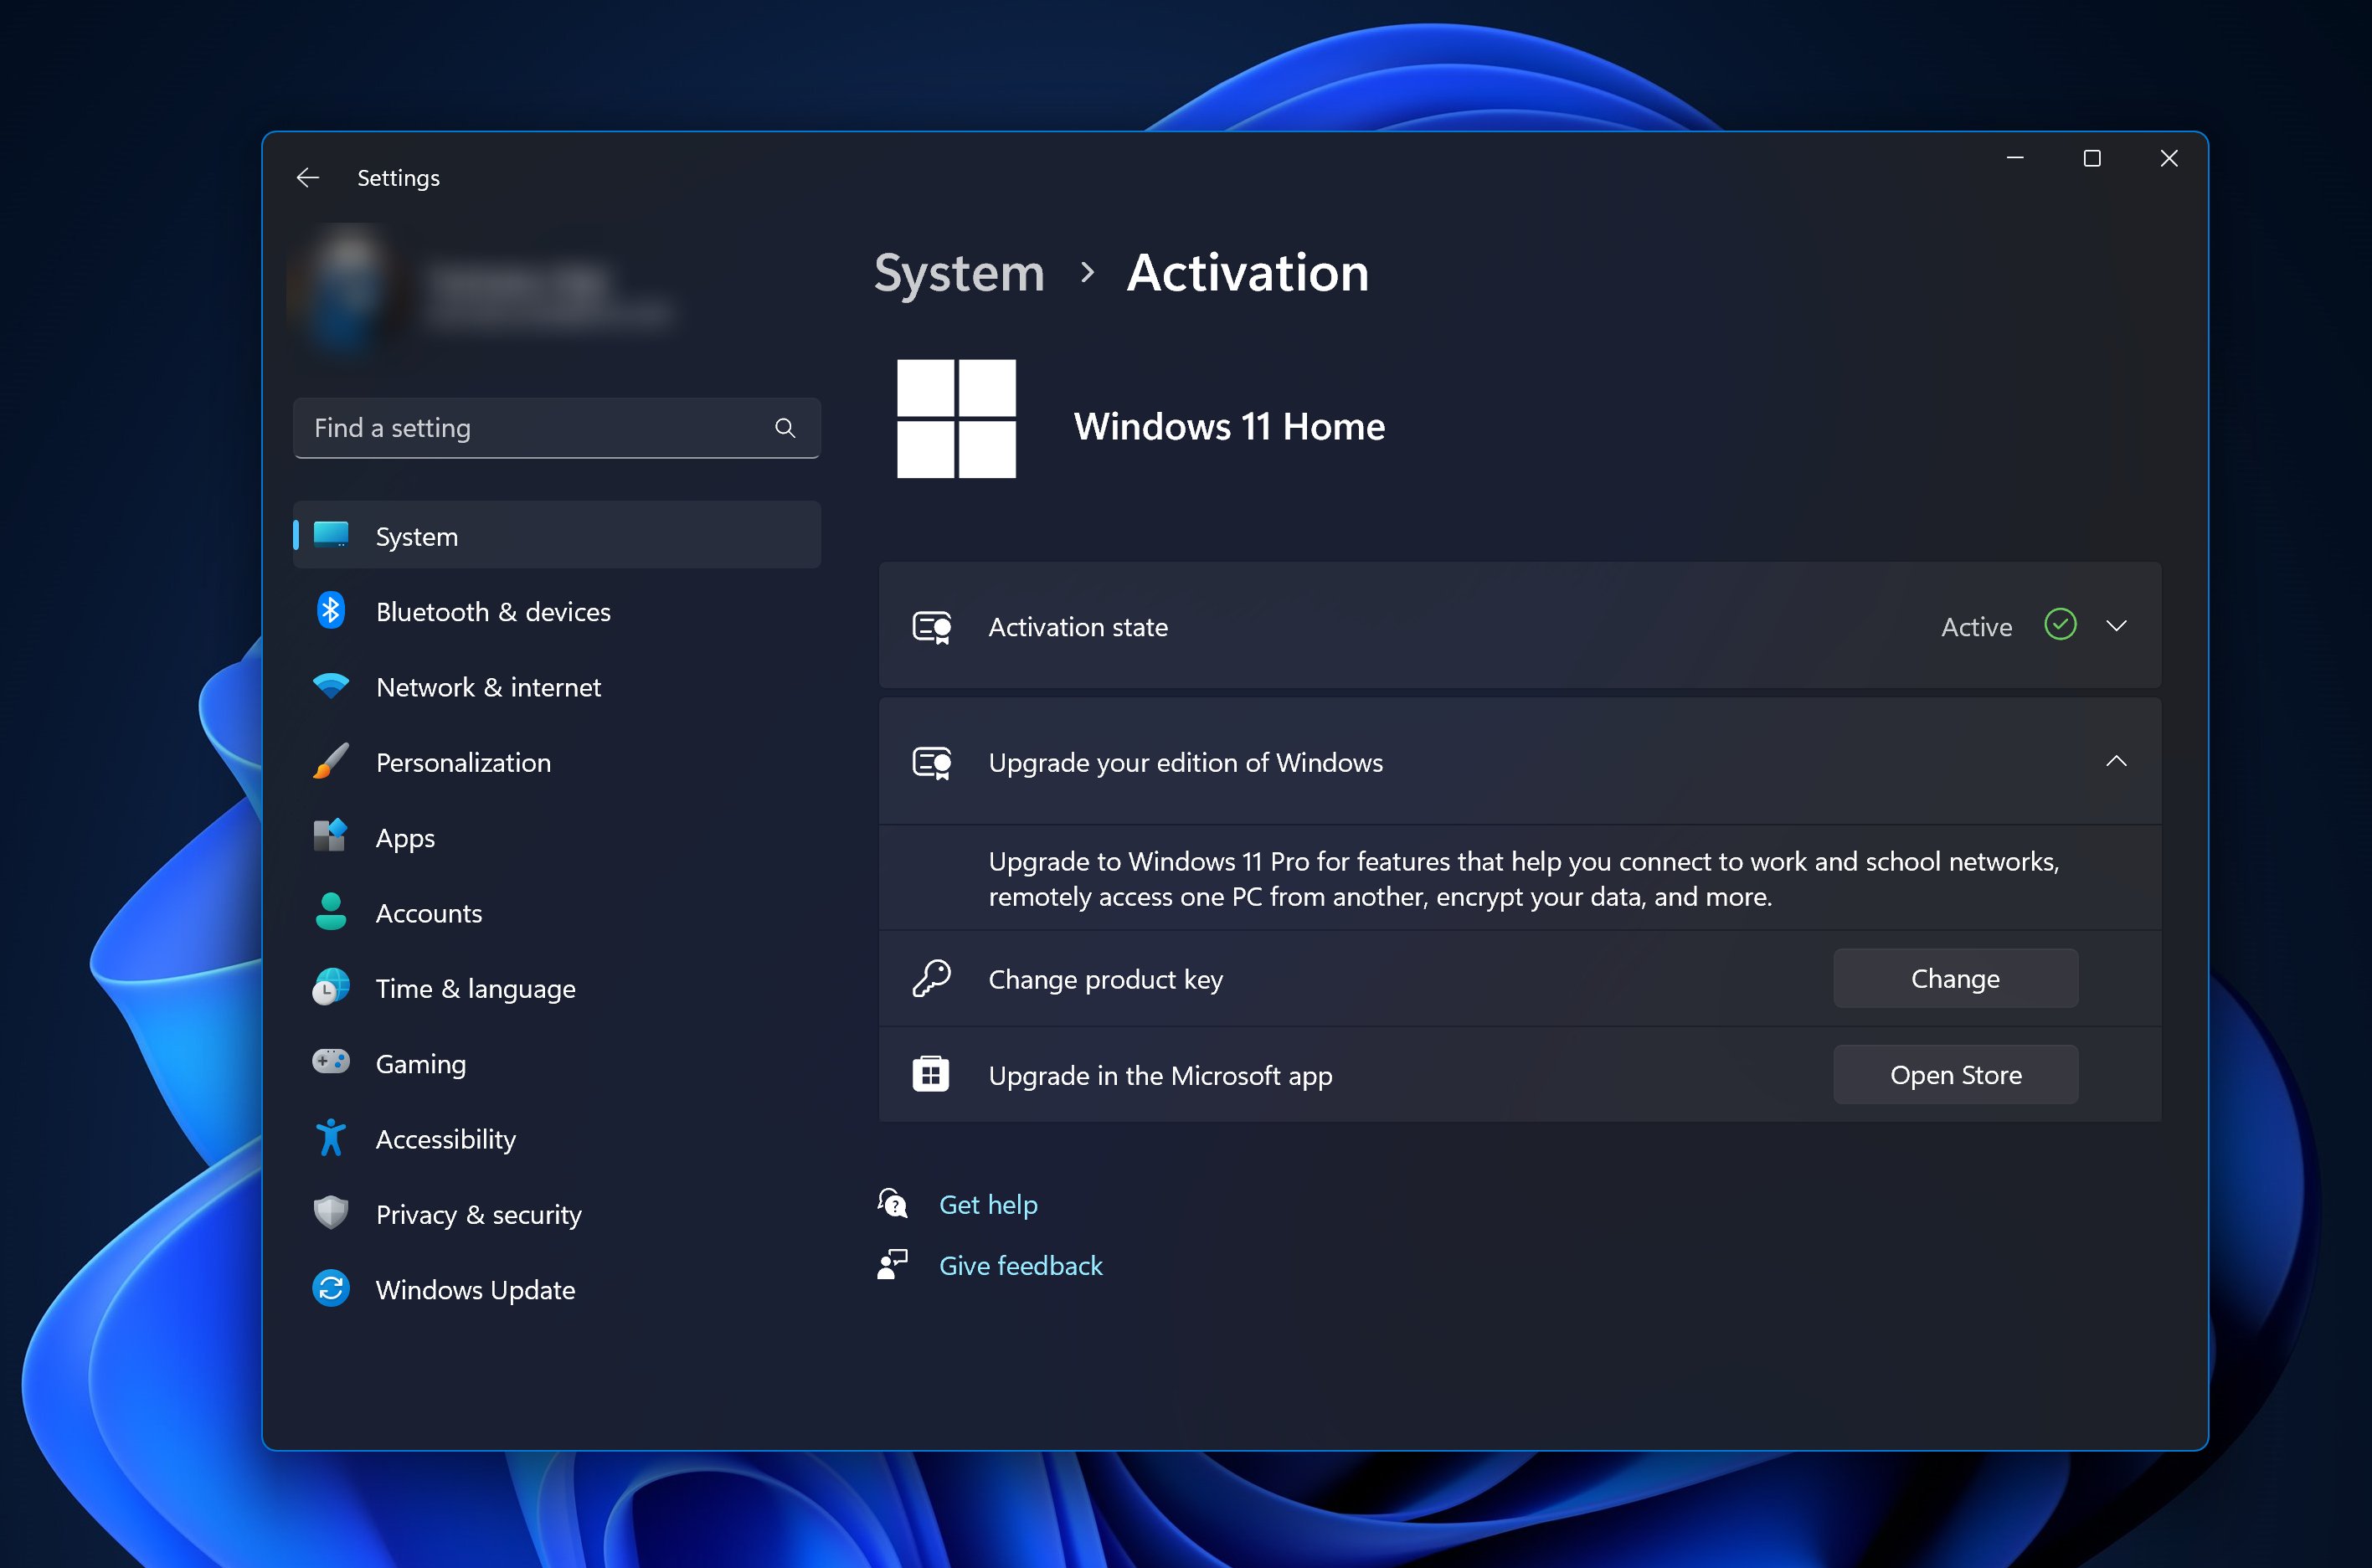Open Accessibility settings
Viewport: 2372px width, 1568px height.
(x=557, y=1138)
